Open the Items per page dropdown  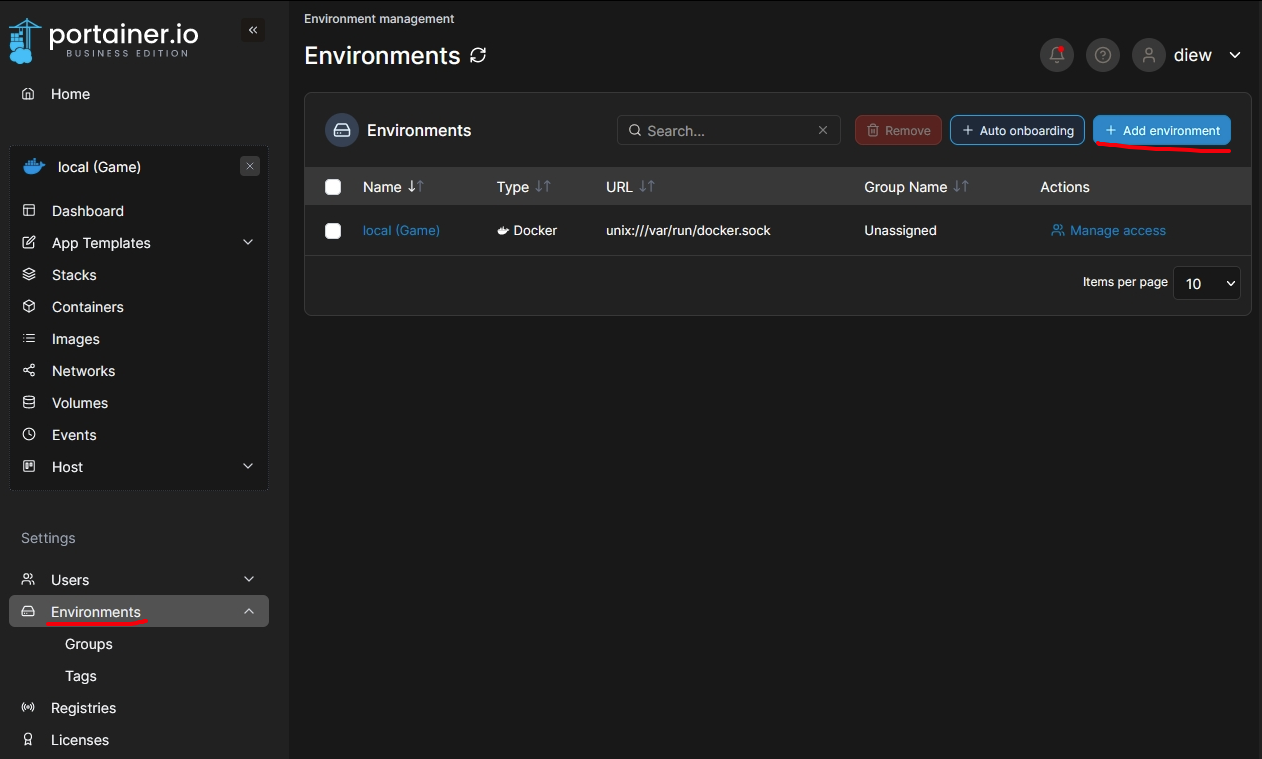(1206, 283)
